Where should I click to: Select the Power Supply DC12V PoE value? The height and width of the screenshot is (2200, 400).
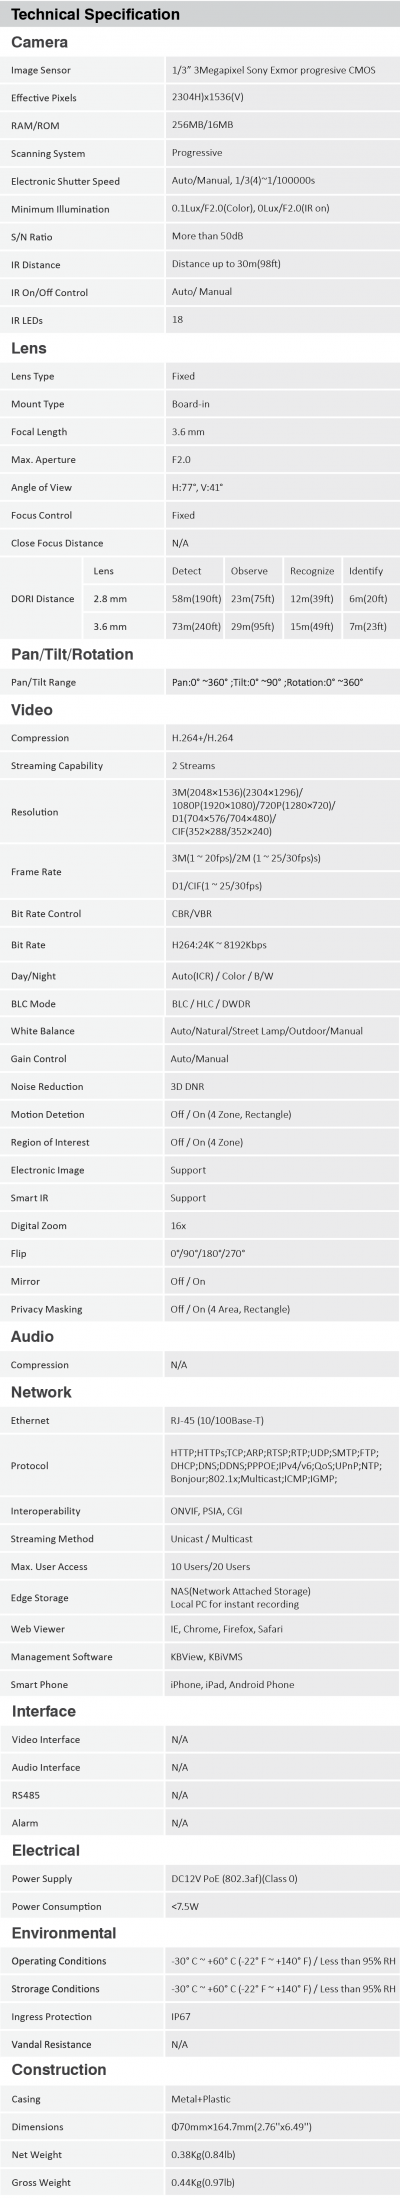click(234, 1879)
